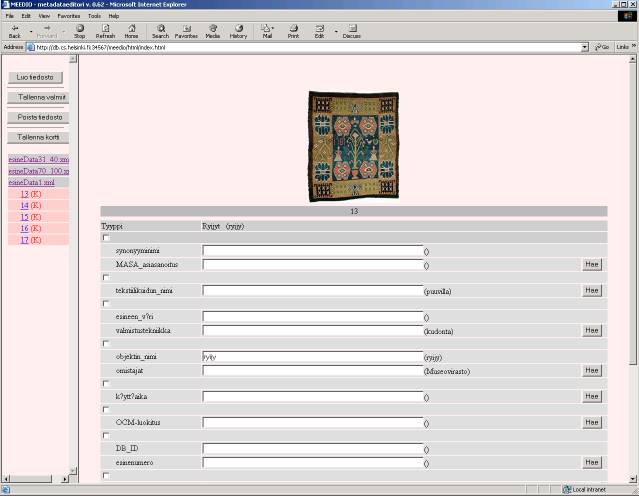Click the objektin_nimi field containing ryijy
Image resolution: width=639 pixels, height=496 pixels.
click(313, 357)
